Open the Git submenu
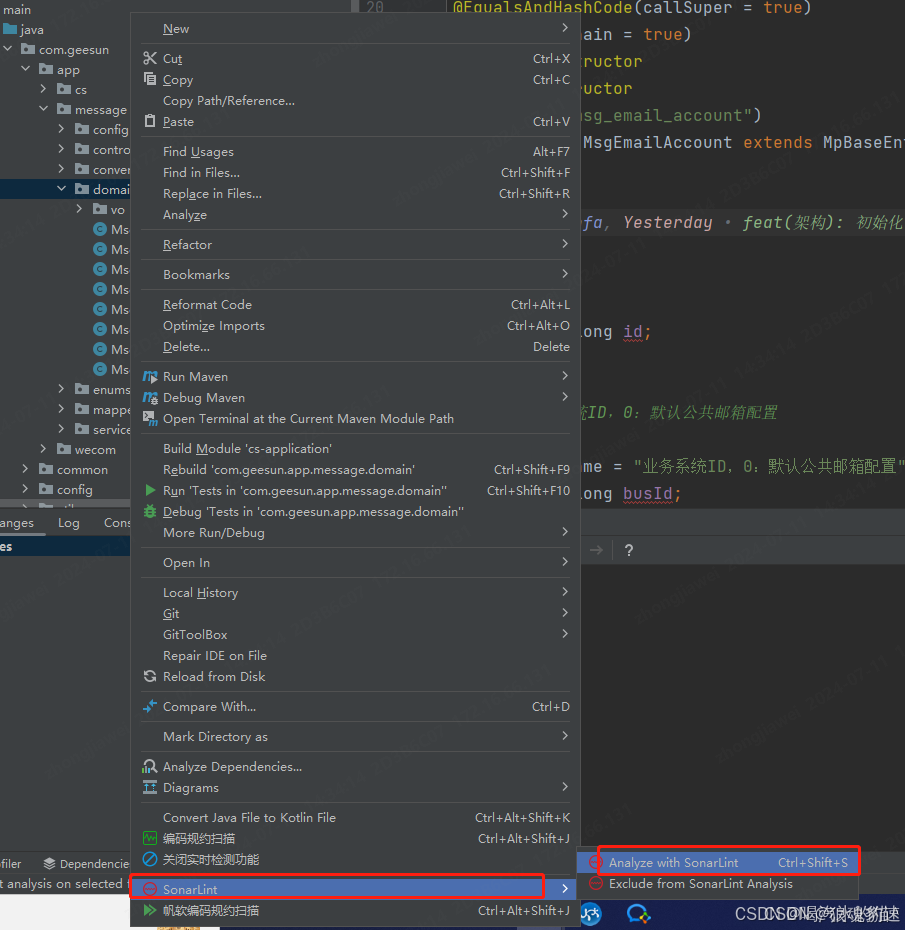Screen dimensions: 905x930 pyautogui.click(x=355, y=613)
